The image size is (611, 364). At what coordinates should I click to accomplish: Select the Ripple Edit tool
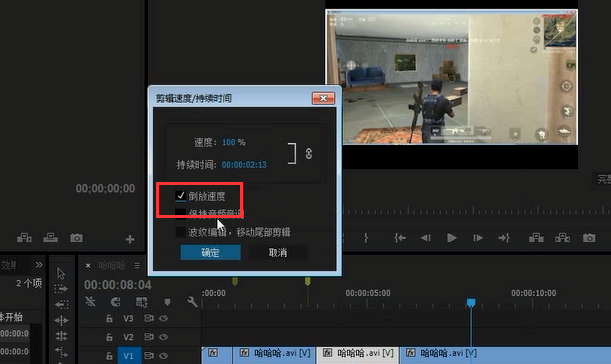tap(62, 304)
